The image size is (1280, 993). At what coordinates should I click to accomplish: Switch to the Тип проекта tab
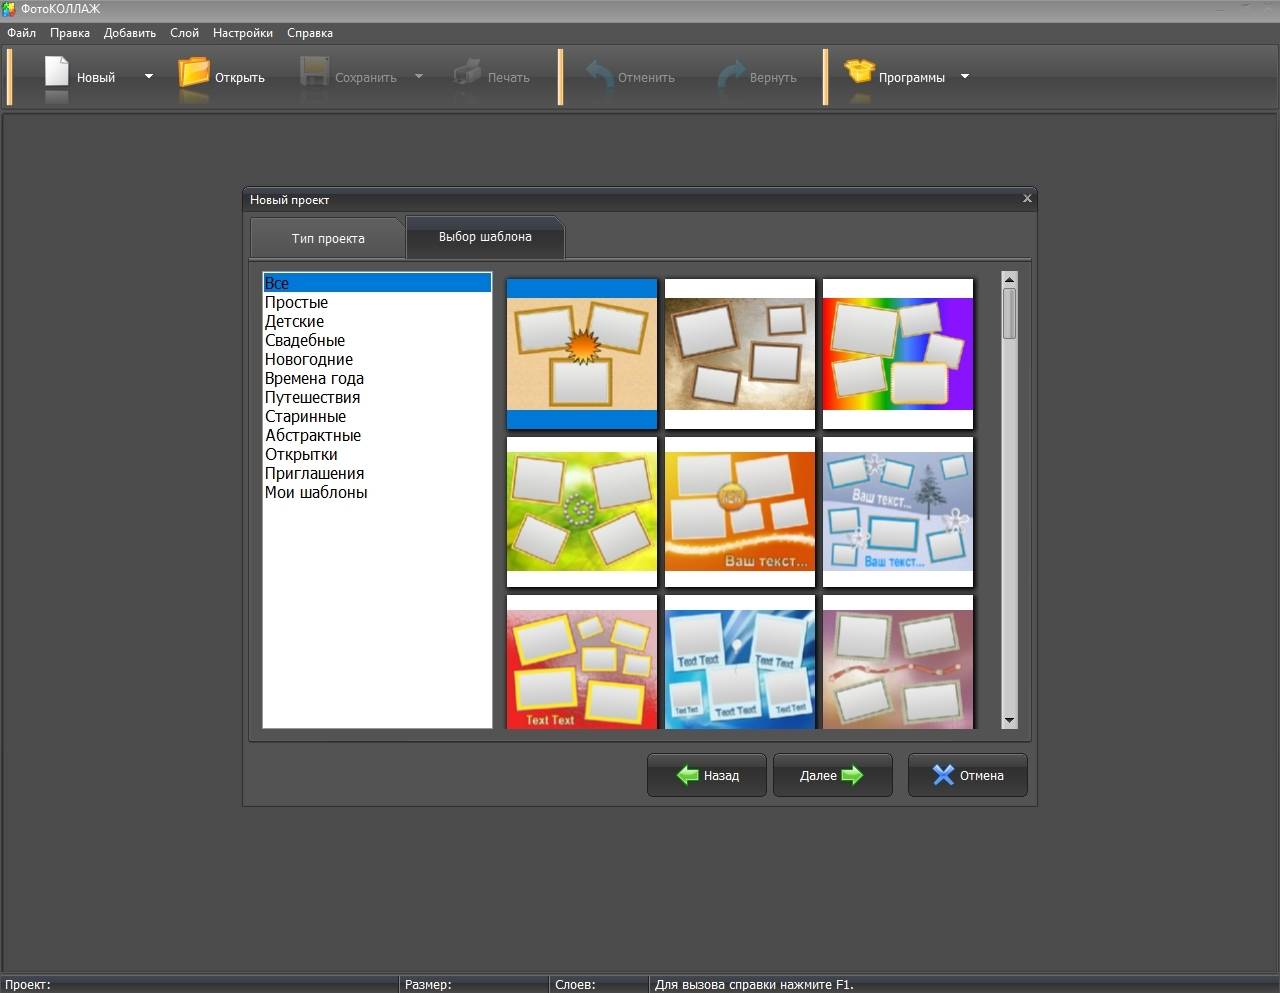tap(328, 239)
